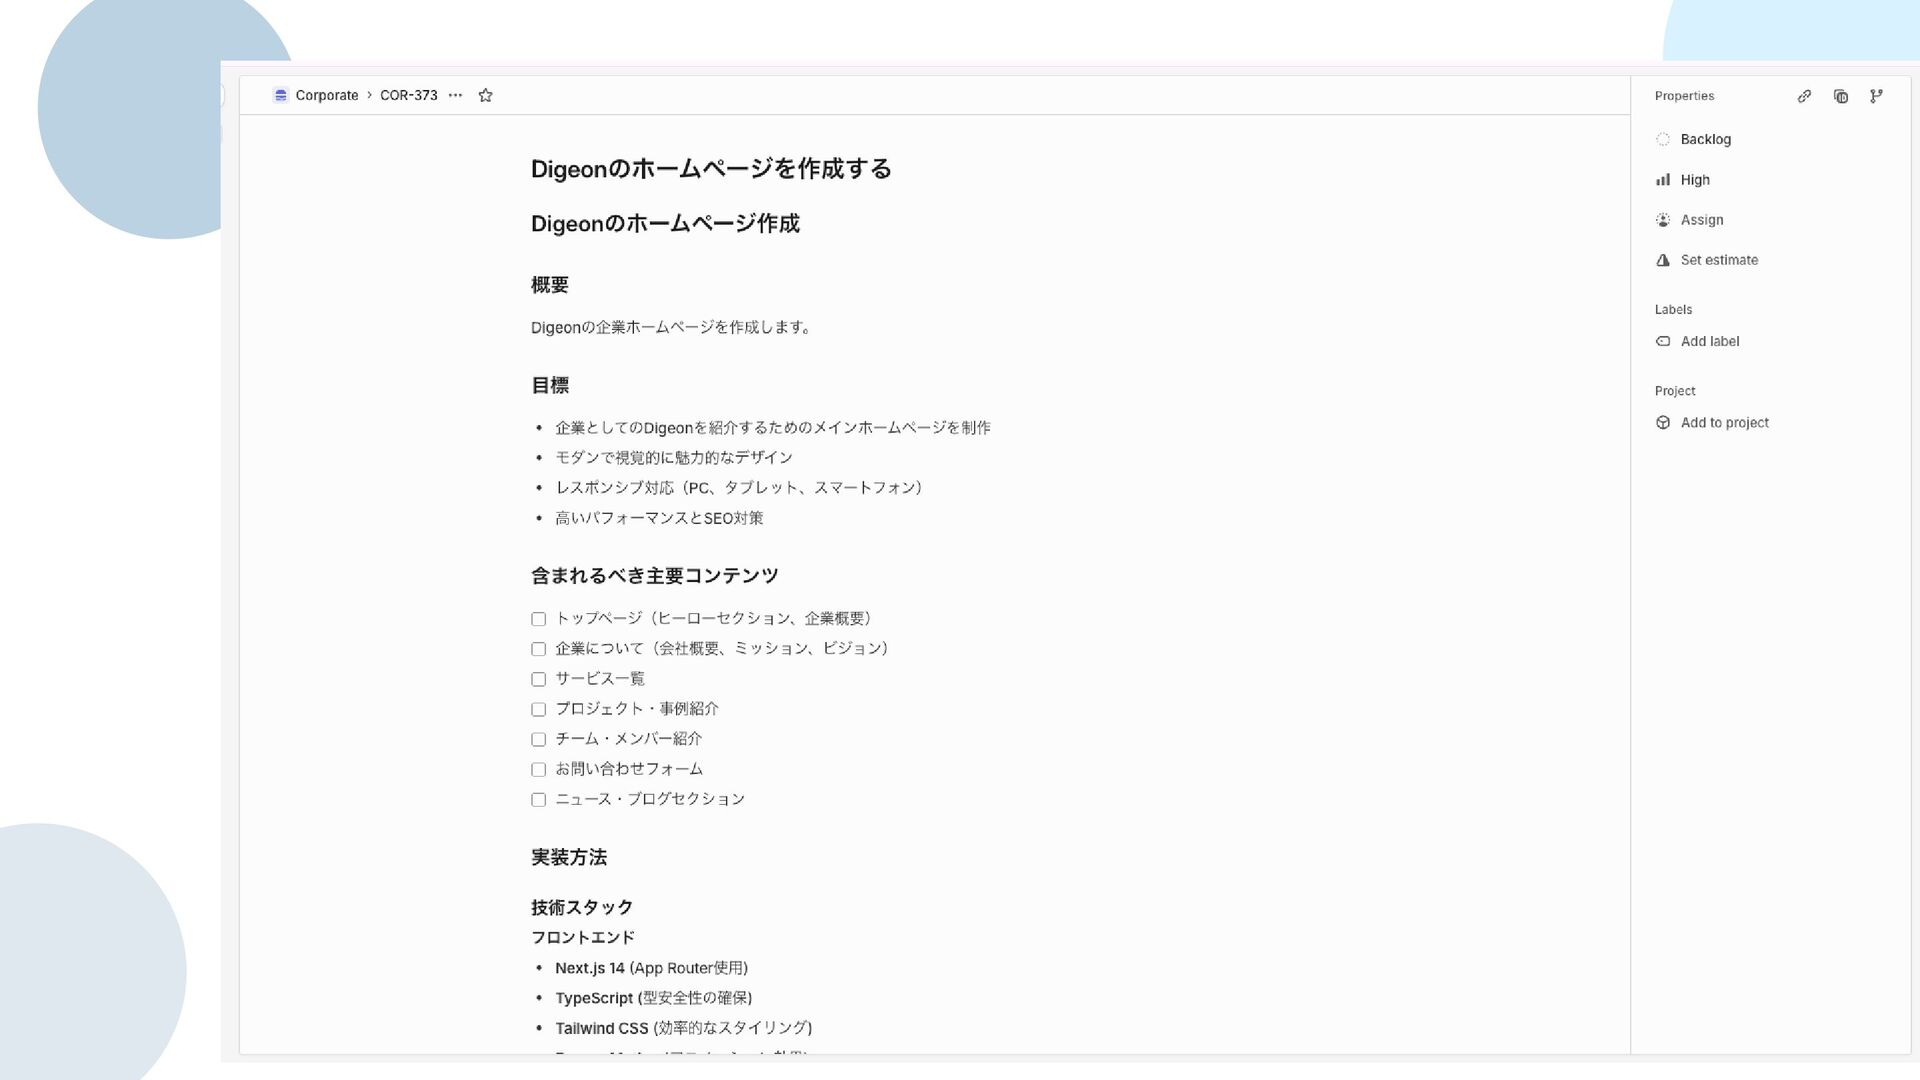This screenshot has width=1920, height=1080.
Task: Click the issue title Digeonのホームページを作成する
Action: (711, 169)
